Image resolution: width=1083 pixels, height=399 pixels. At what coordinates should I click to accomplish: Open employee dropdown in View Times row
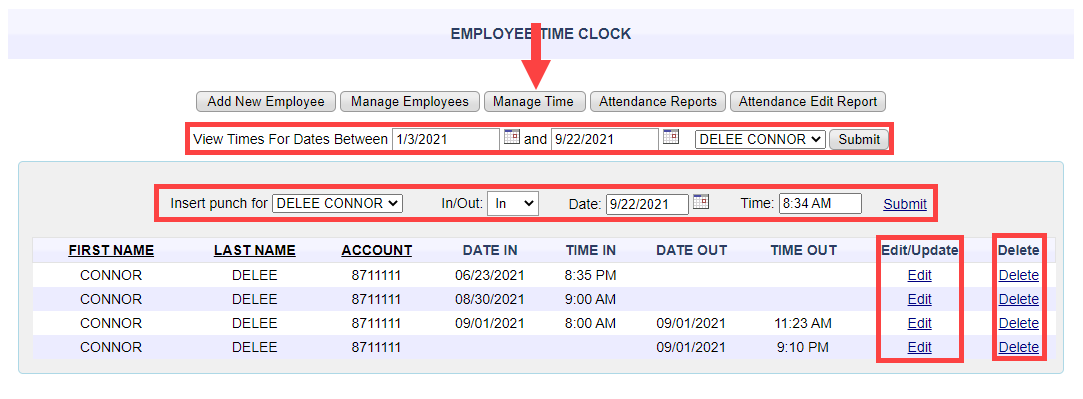[x=760, y=139]
